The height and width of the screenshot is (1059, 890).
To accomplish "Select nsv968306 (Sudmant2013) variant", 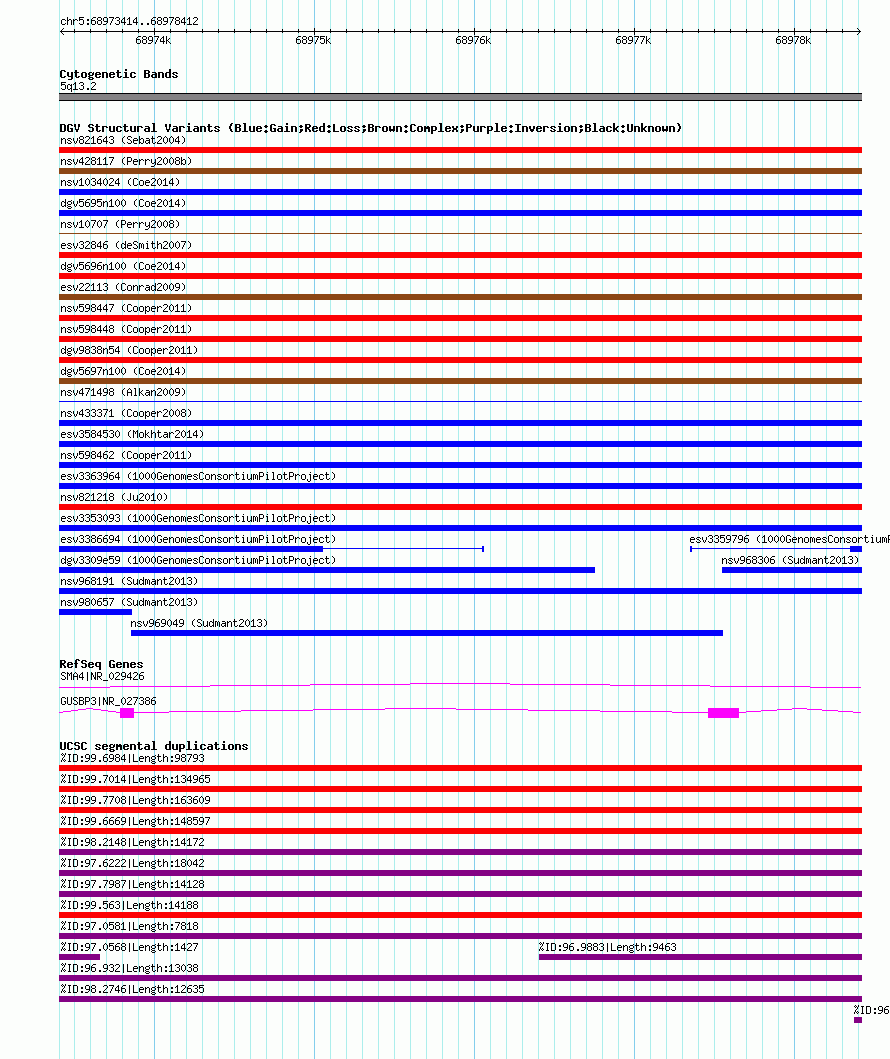I will 790,560.
